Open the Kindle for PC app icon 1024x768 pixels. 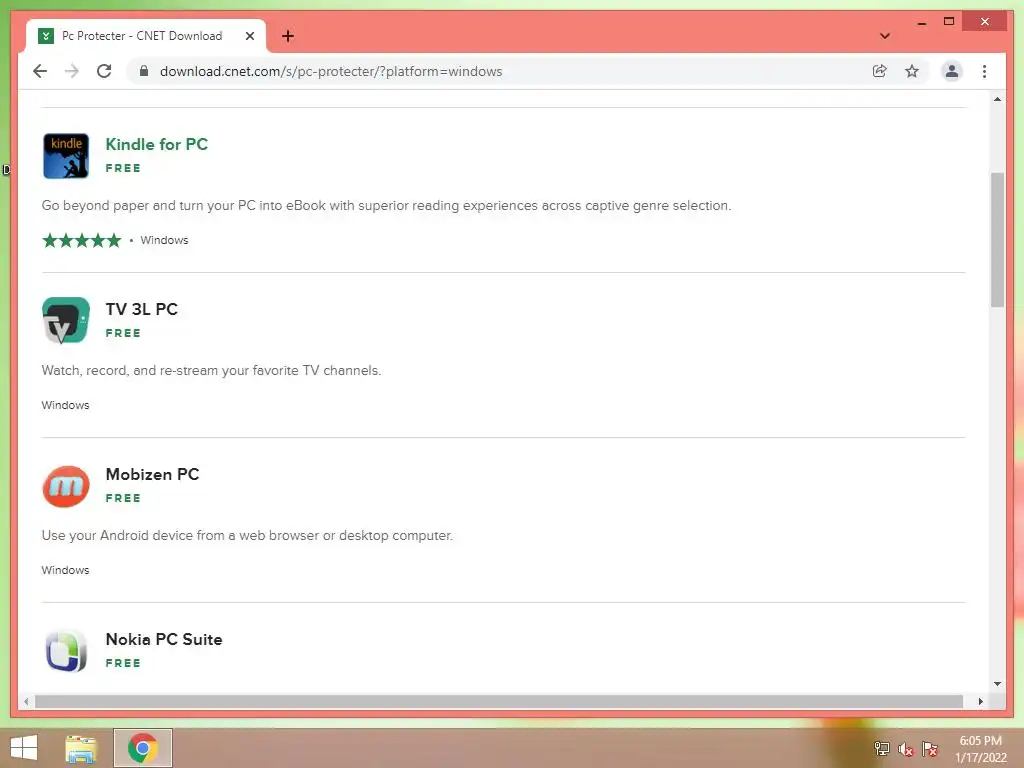click(65, 155)
